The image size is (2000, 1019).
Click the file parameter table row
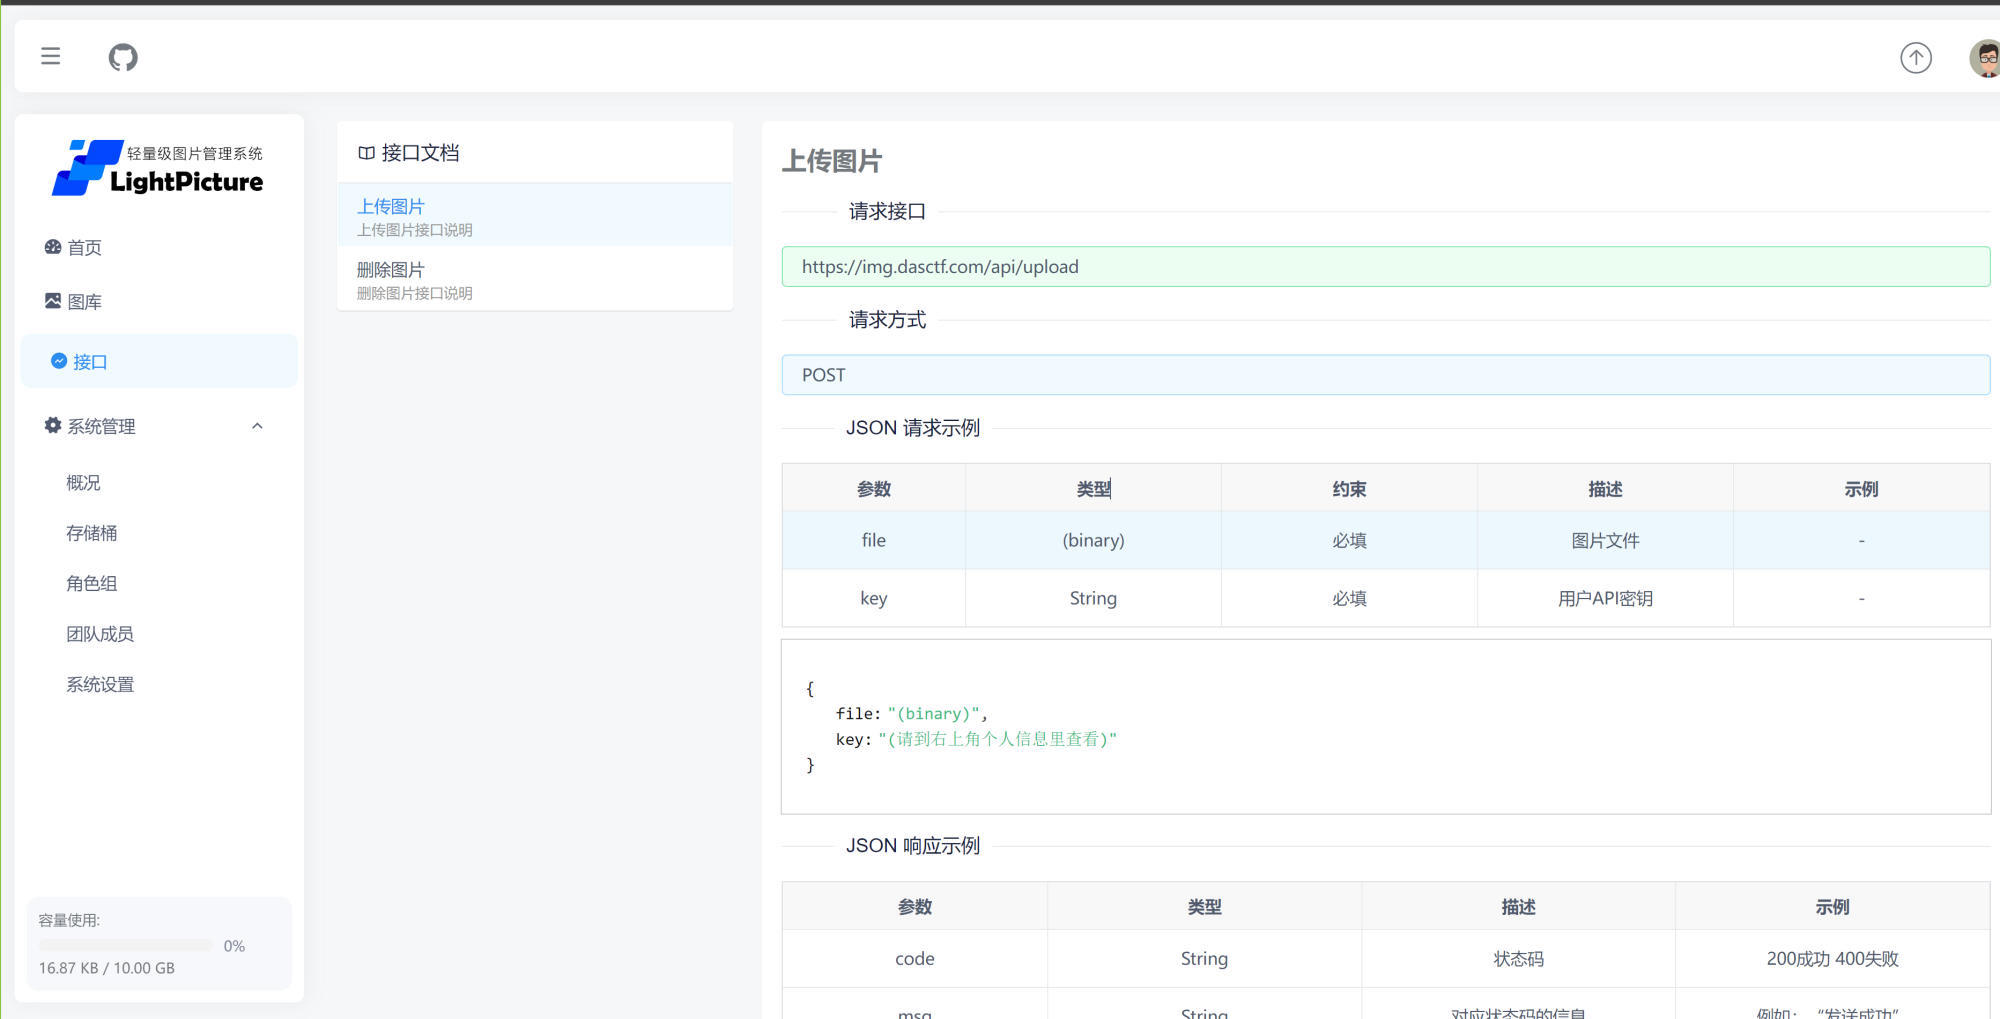(x=1385, y=541)
